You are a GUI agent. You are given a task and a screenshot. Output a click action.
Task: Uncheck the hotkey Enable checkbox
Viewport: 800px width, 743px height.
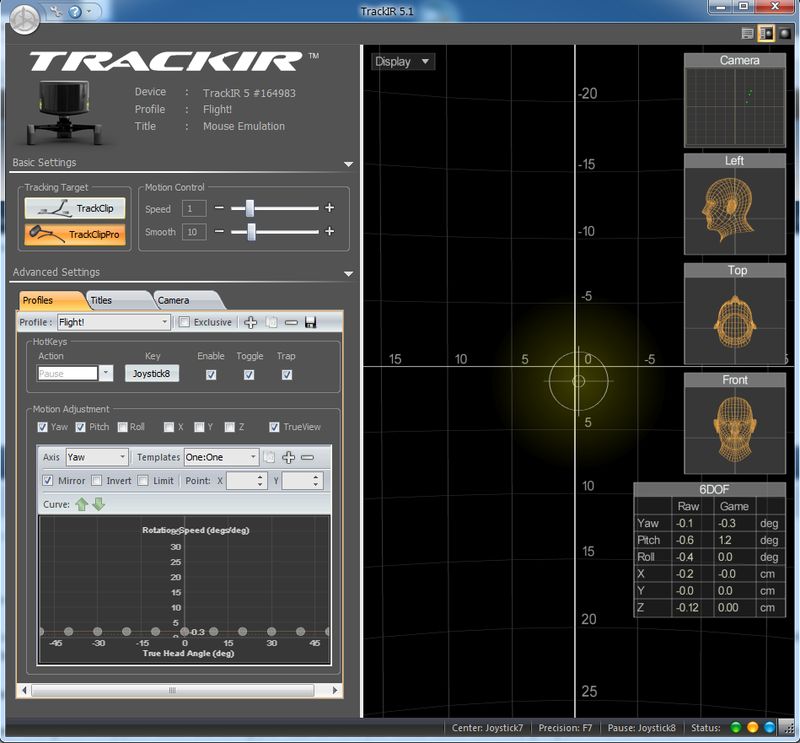(x=211, y=375)
